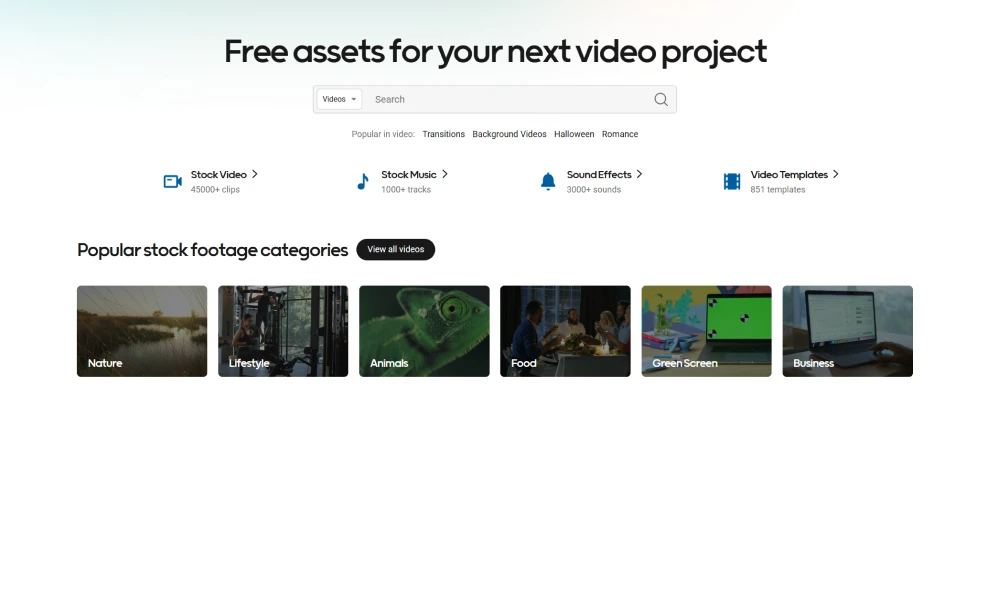Click the magnifying glass search icon
1000x600 pixels.
point(661,99)
